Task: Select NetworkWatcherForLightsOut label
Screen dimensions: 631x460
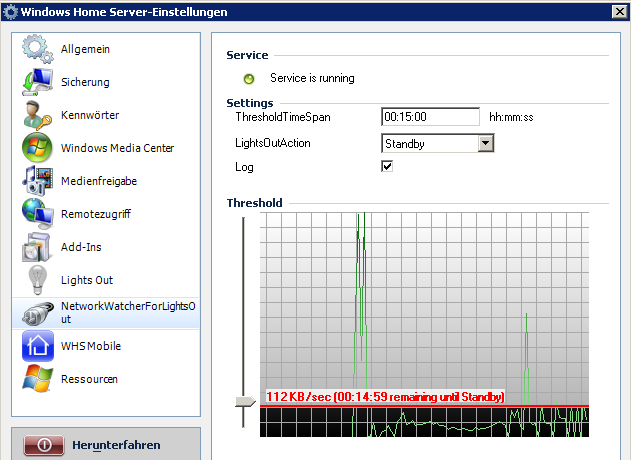Action: 128,313
